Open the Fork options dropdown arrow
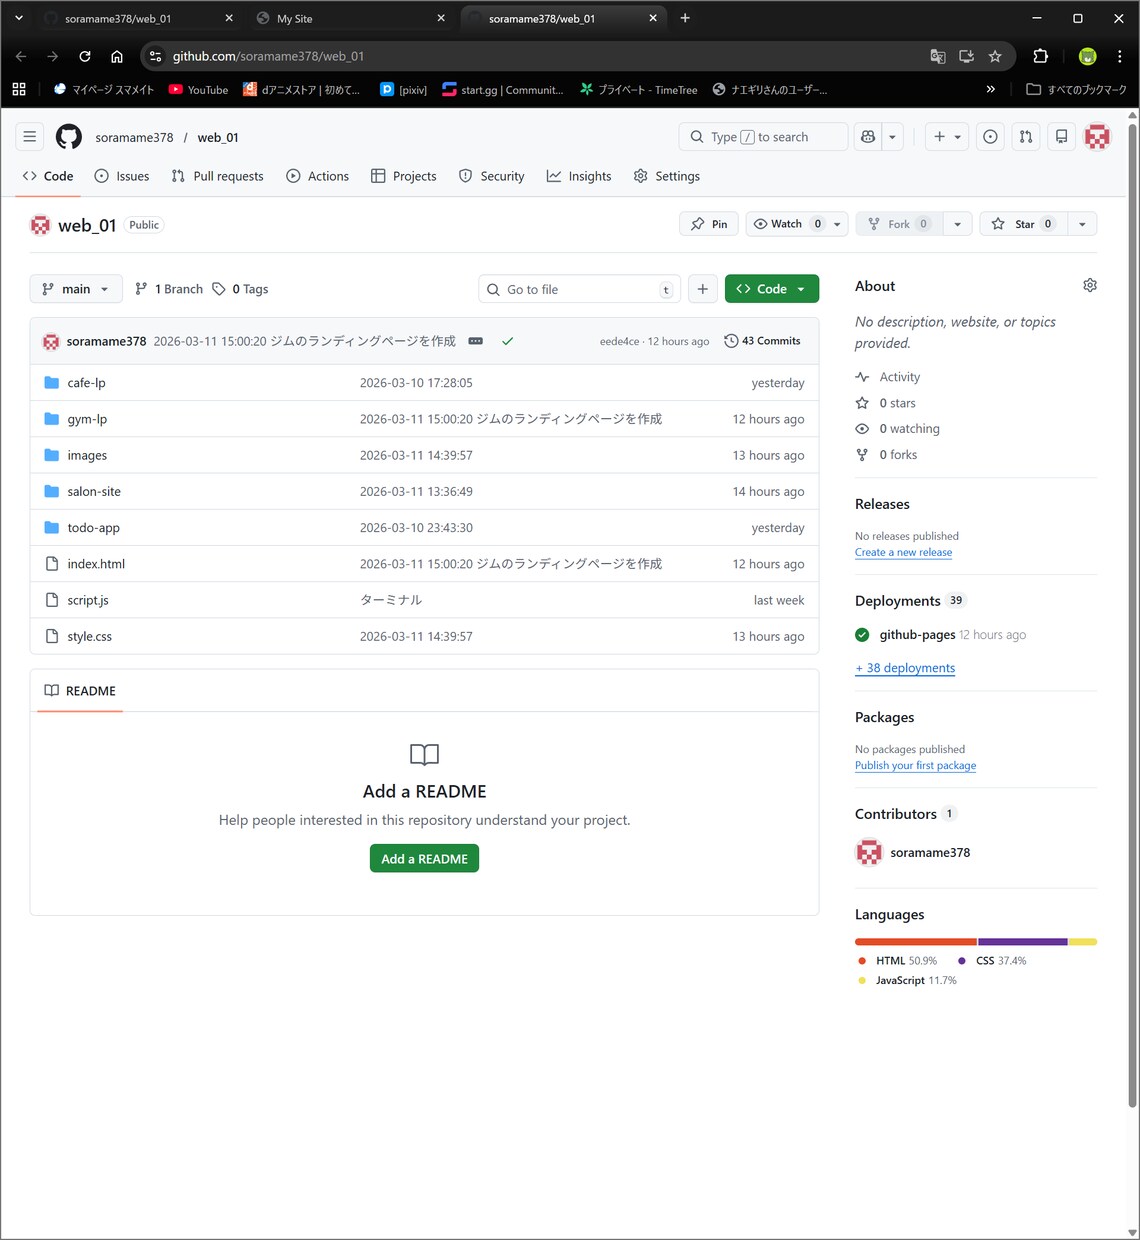The image size is (1140, 1240). [958, 224]
